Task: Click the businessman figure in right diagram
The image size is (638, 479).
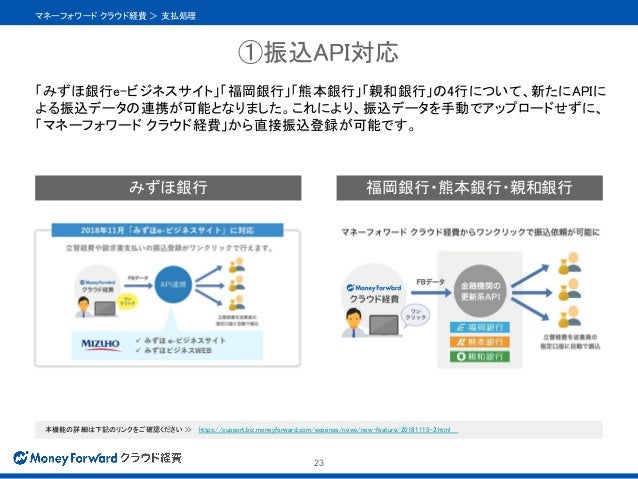Action: tap(354, 323)
